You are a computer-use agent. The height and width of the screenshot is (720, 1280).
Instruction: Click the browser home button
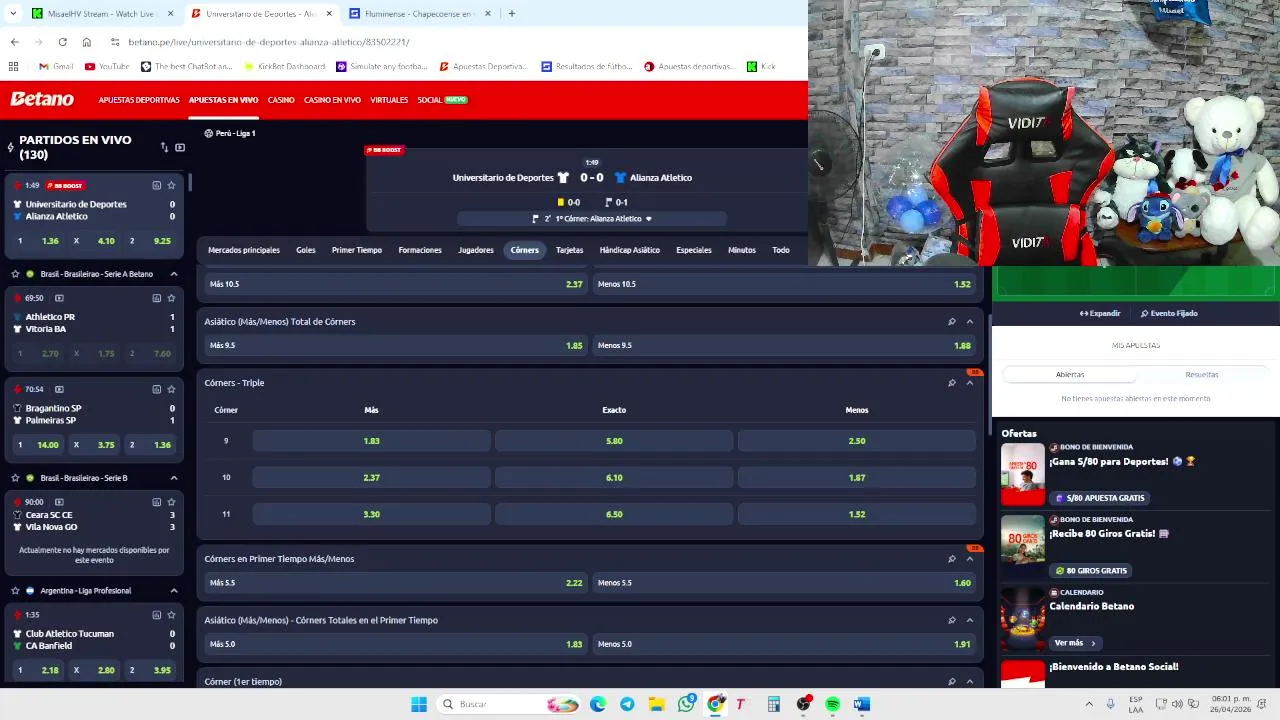click(87, 42)
